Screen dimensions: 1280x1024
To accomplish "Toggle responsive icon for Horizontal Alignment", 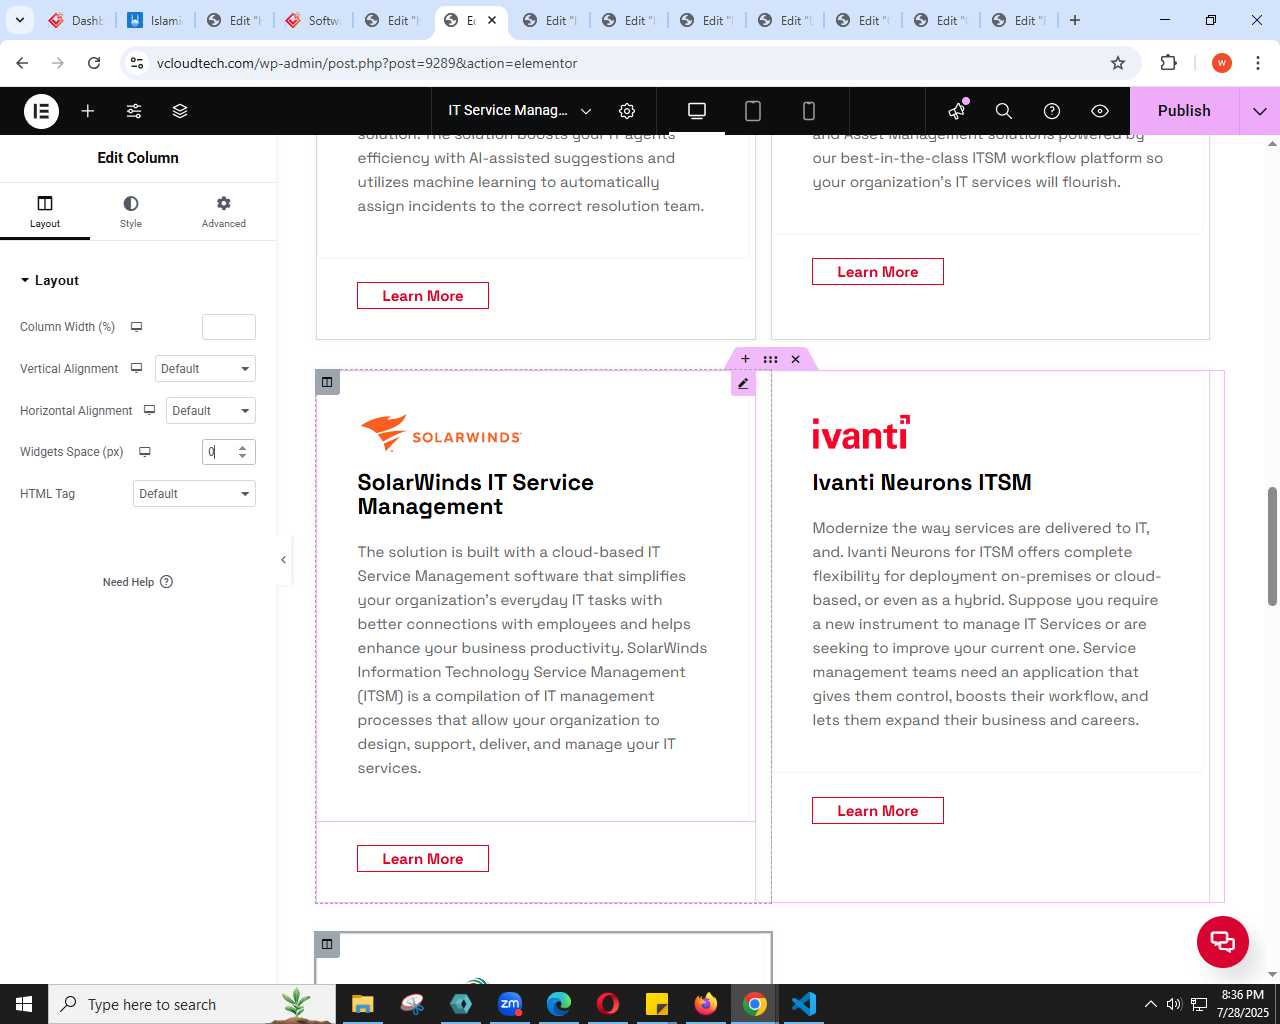I will [x=150, y=411].
